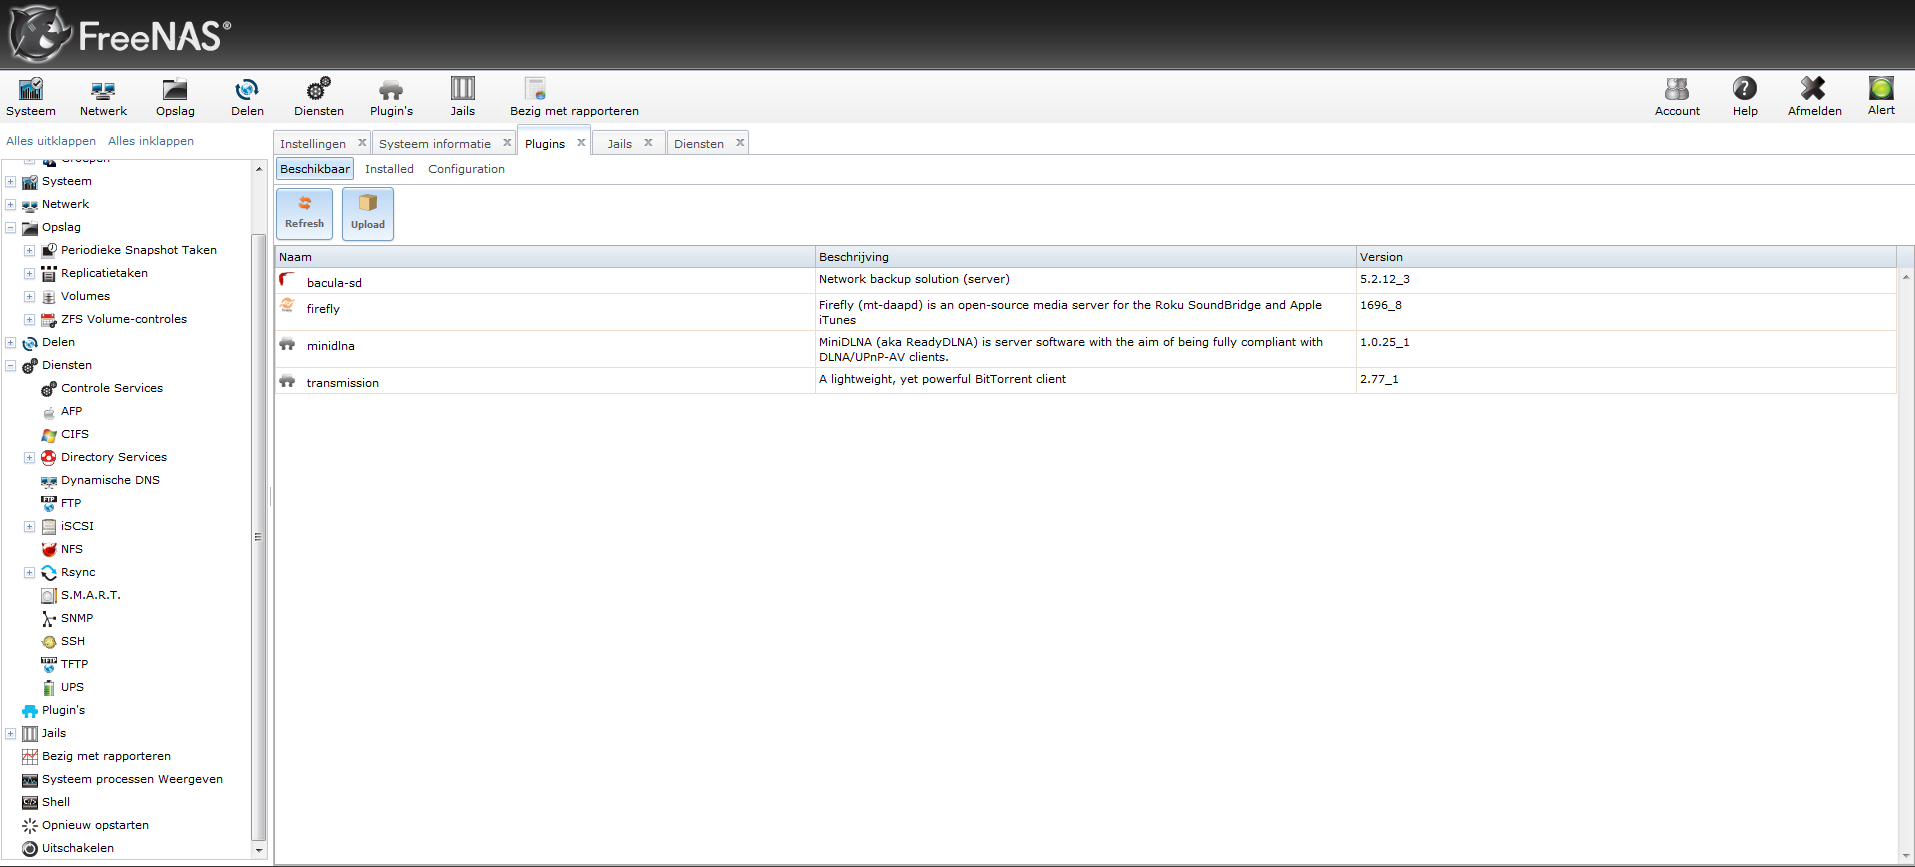Open Account icon in top toolbar
1915x867 pixels.
(1677, 97)
